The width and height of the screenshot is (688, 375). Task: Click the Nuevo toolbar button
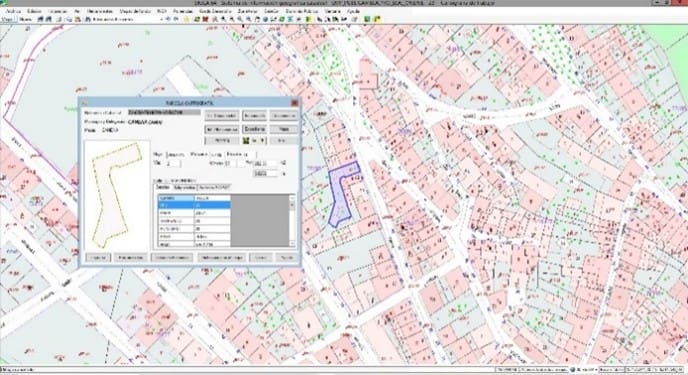point(26,19)
